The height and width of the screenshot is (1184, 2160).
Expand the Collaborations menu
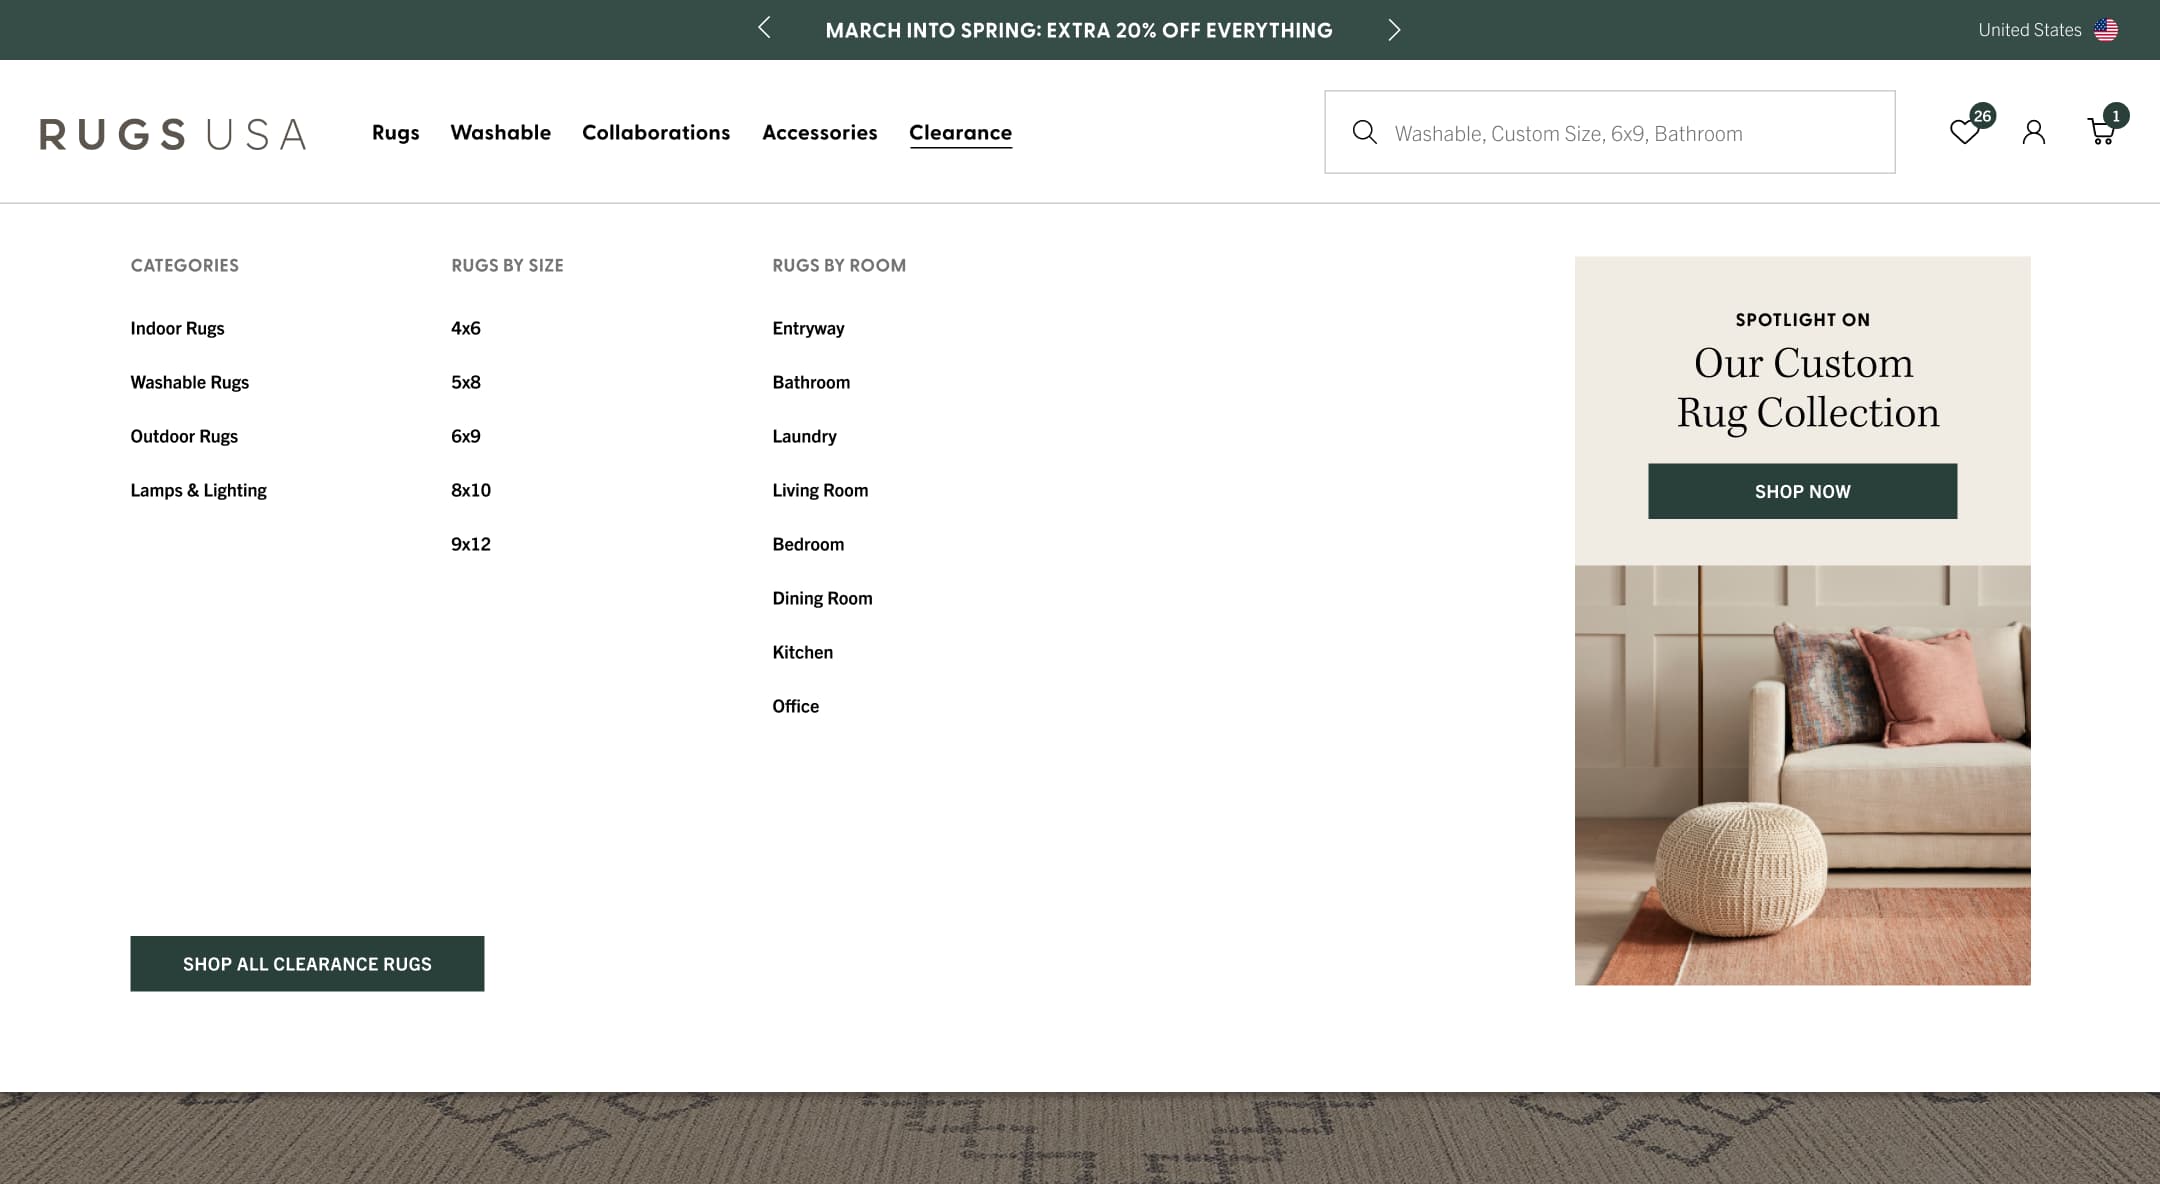pos(656,132)
